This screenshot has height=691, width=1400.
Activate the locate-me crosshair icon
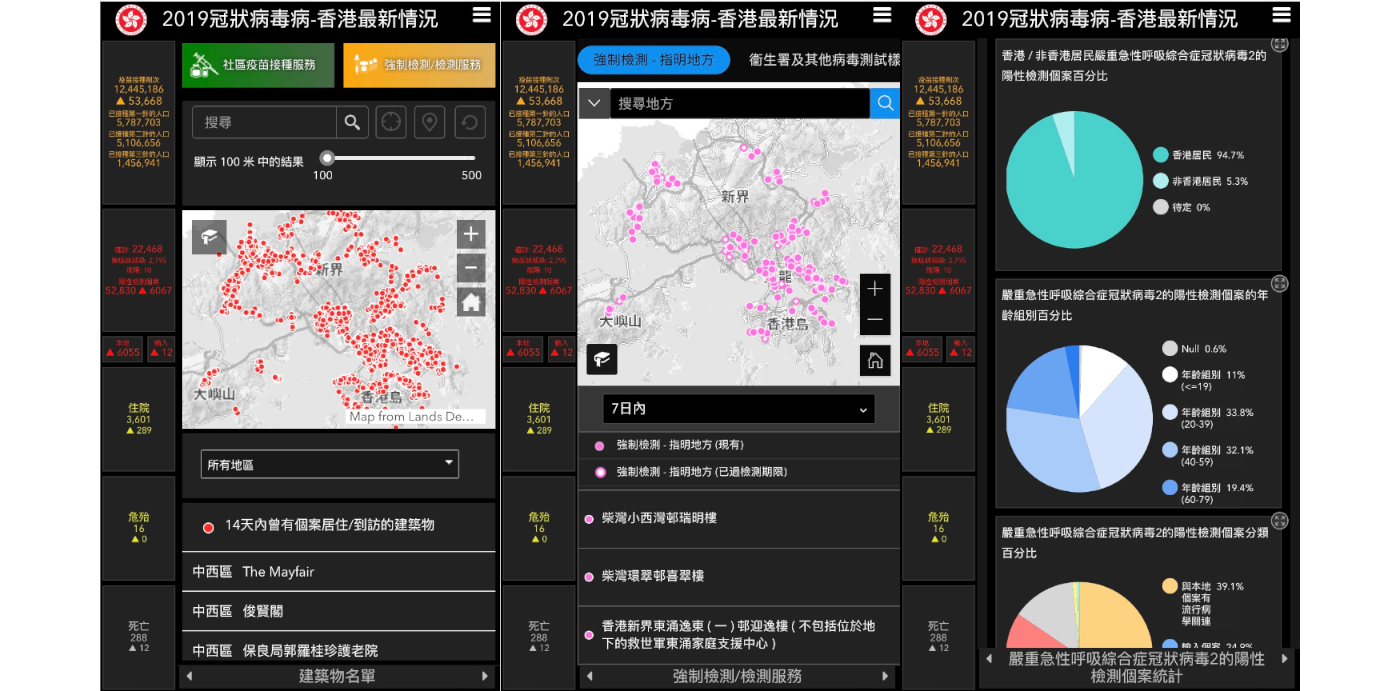click(x=391, y=122)
